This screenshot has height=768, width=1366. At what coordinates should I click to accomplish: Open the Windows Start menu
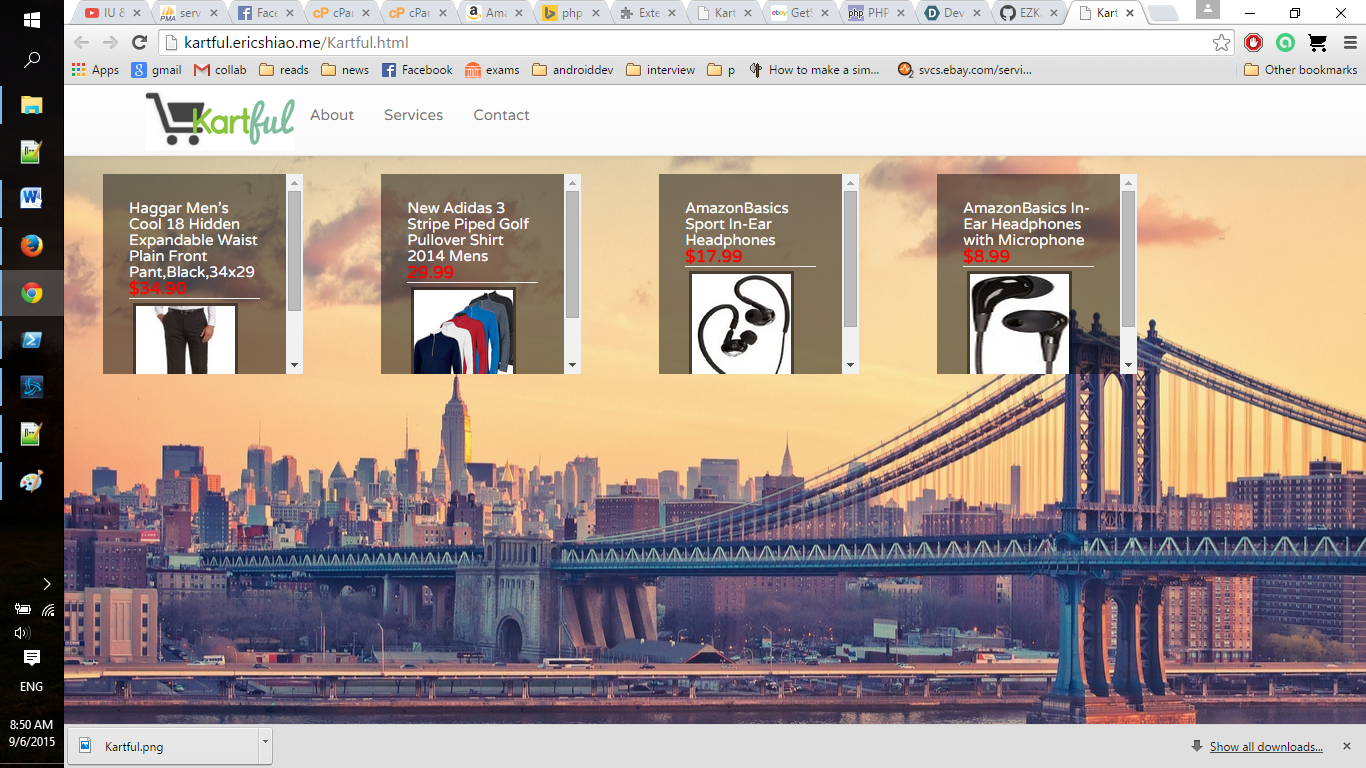31,19
